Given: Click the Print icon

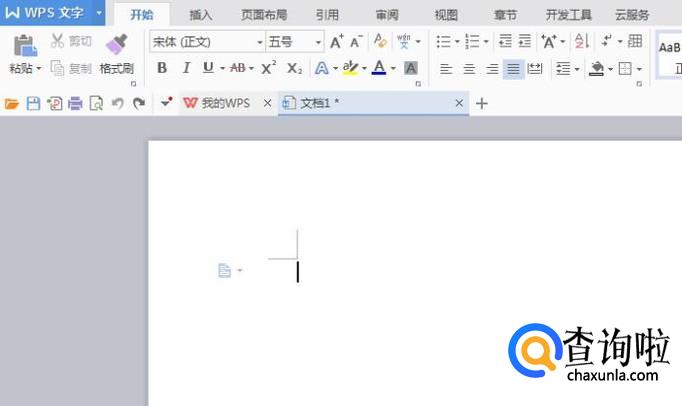Looking at the screenshot, I should (75, 104).
